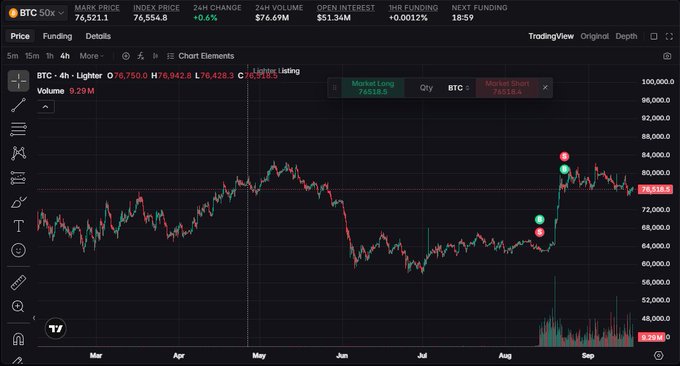Click the Market Short button
Viewport: 680px width, 366px height.
(507, 88)
